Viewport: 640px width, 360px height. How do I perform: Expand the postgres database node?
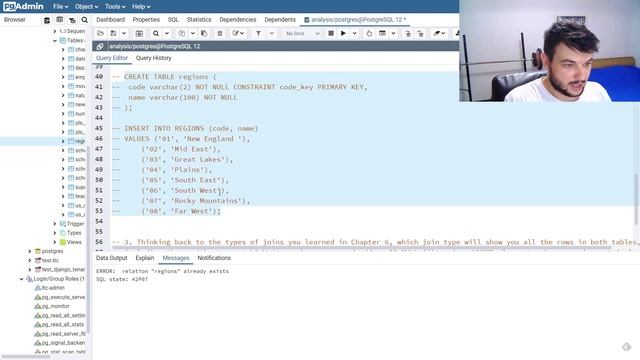[30, 251]
